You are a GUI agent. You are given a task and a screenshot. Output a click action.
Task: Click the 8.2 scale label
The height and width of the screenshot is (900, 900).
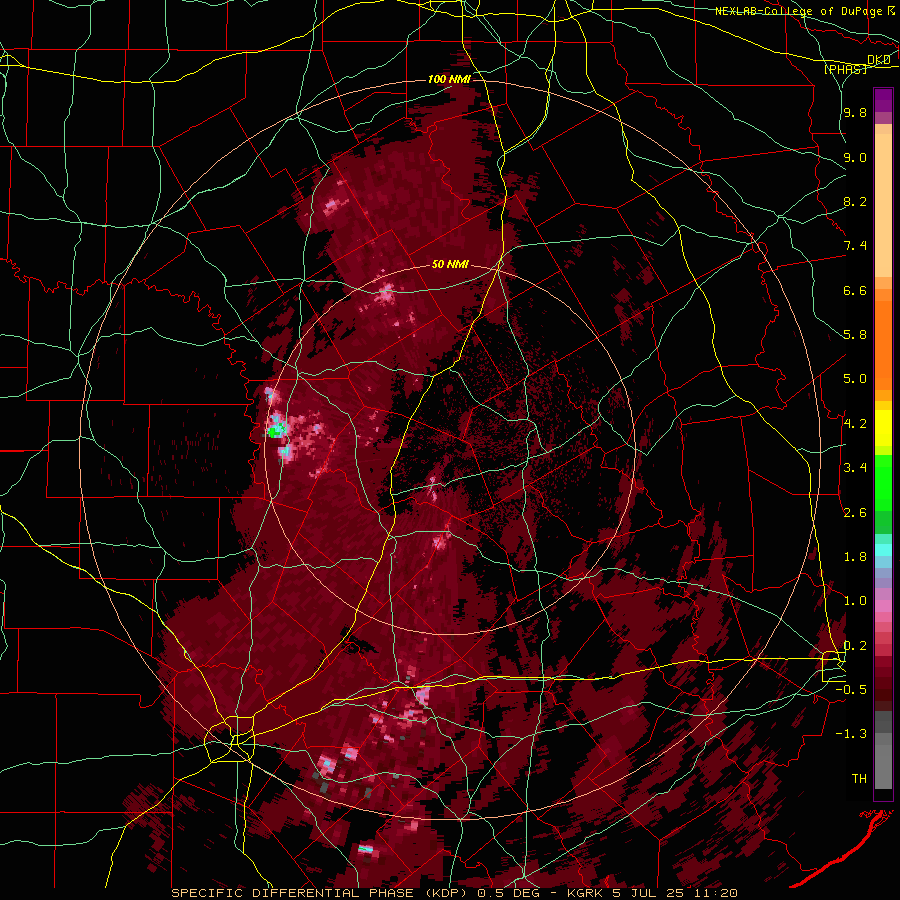pyautogui.click(x=855, y=201)
